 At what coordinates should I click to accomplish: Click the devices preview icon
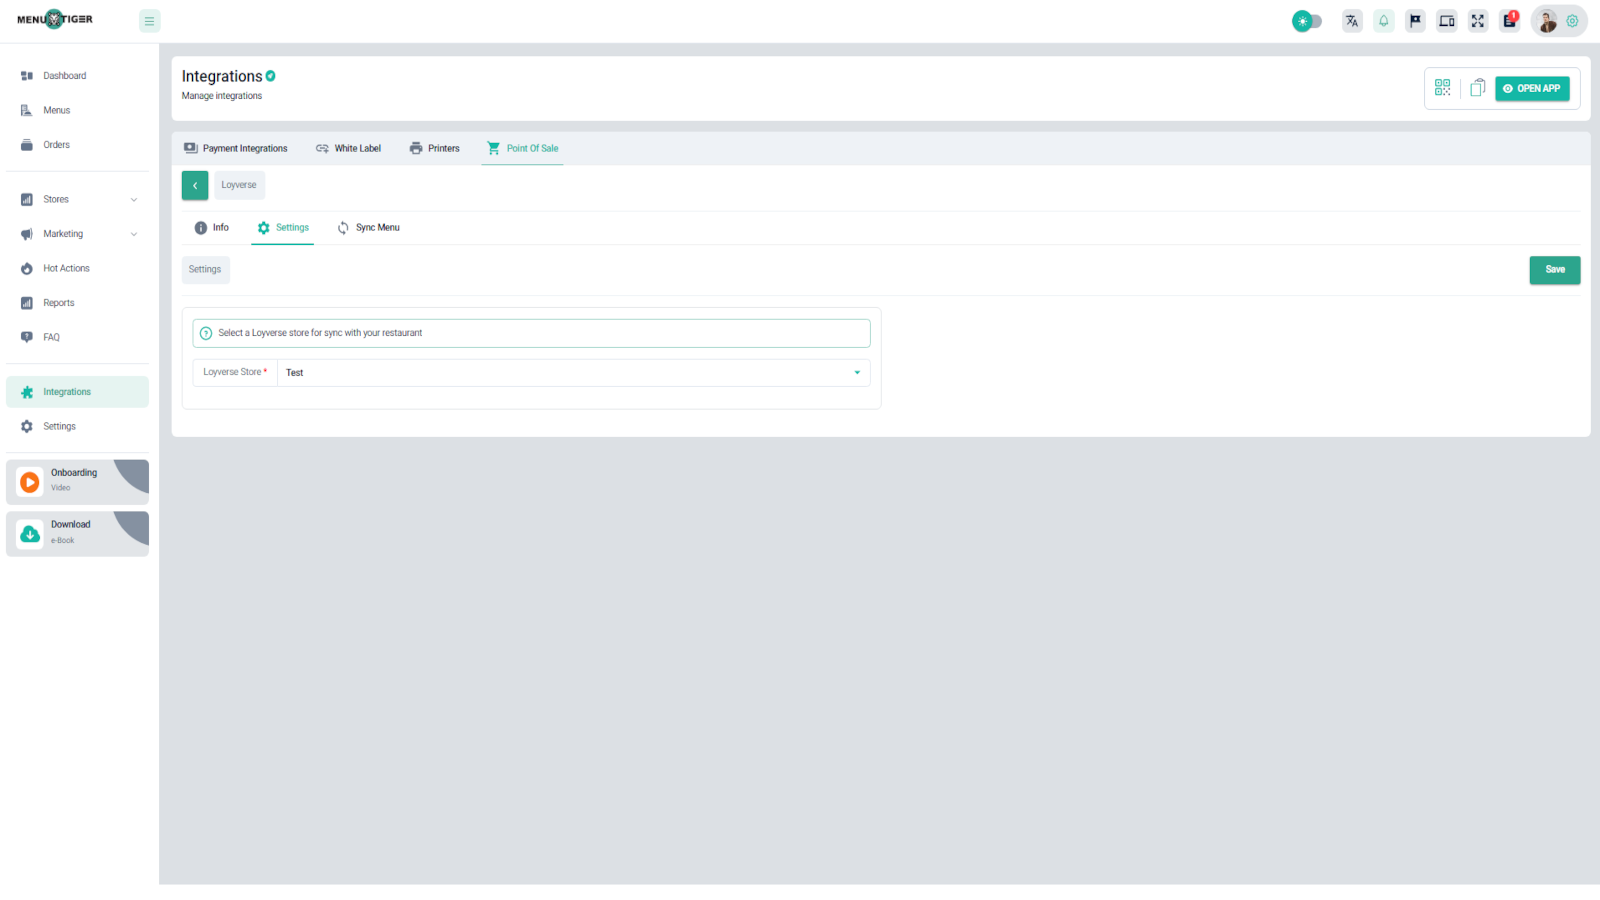click(1447, 21)
